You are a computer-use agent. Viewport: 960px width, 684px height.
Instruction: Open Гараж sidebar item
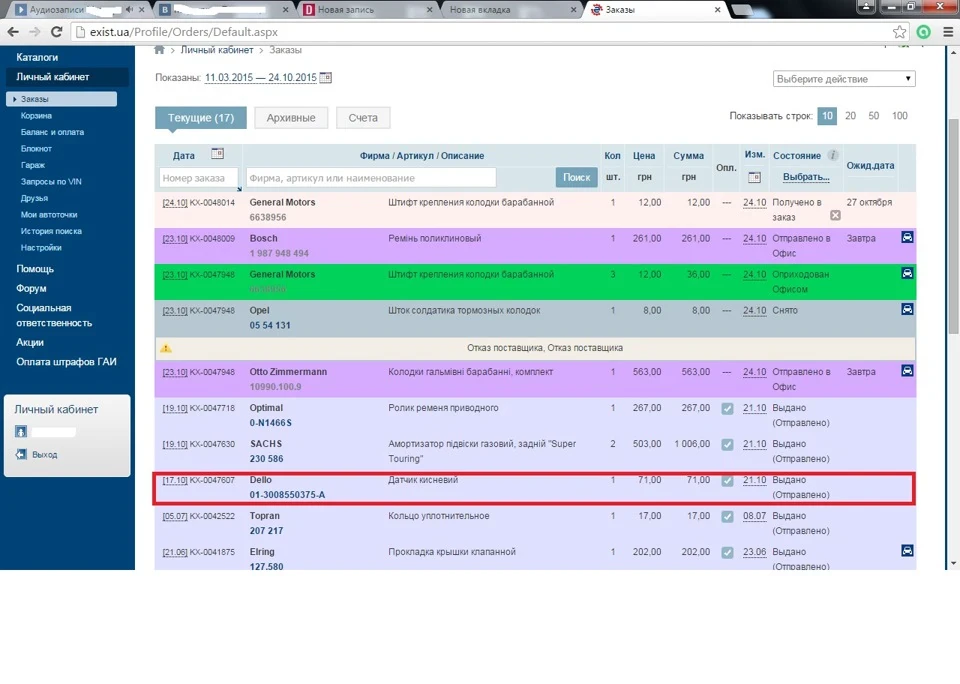click(x=33, y=165)
